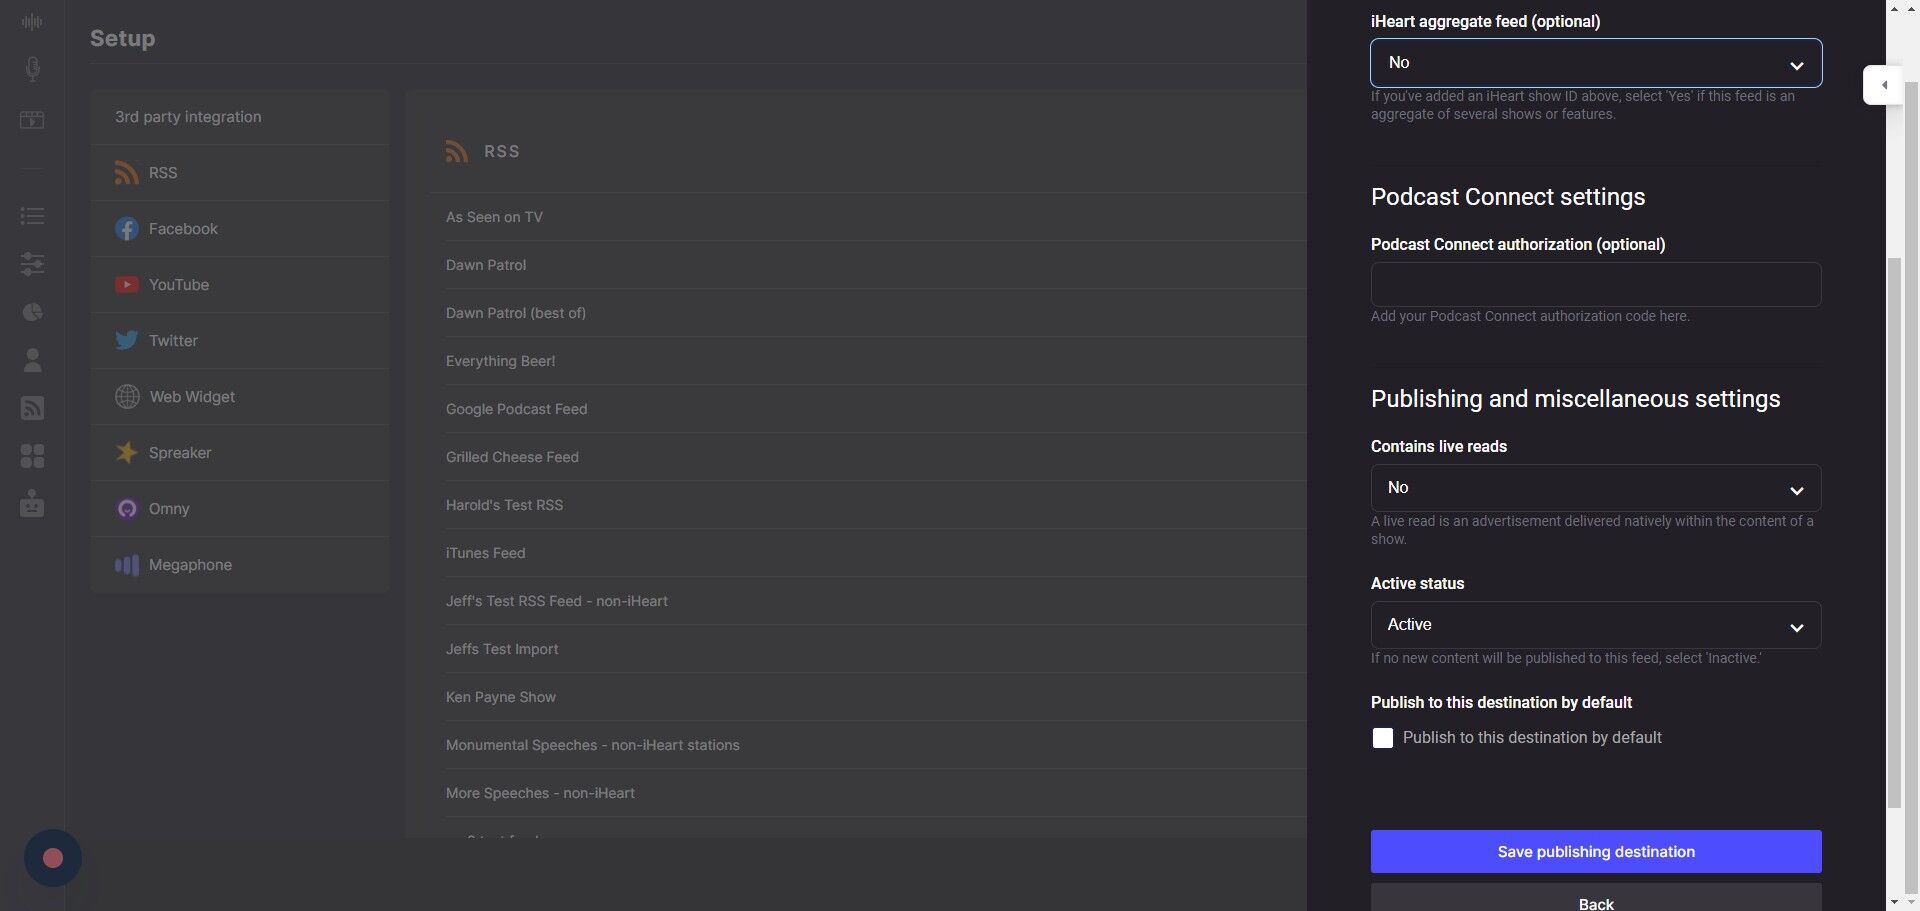Click the round red record button
1920x911 pixels.
(x=53, y=858)
